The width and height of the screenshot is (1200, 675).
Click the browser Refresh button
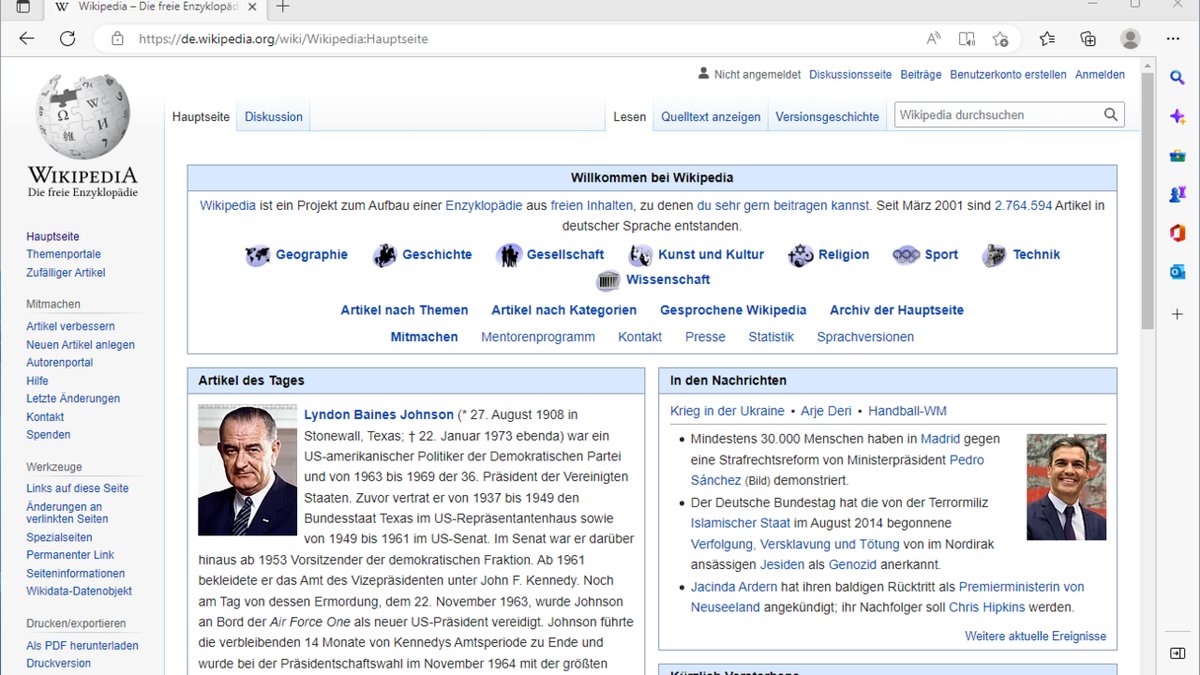click(x=67, y=39)
